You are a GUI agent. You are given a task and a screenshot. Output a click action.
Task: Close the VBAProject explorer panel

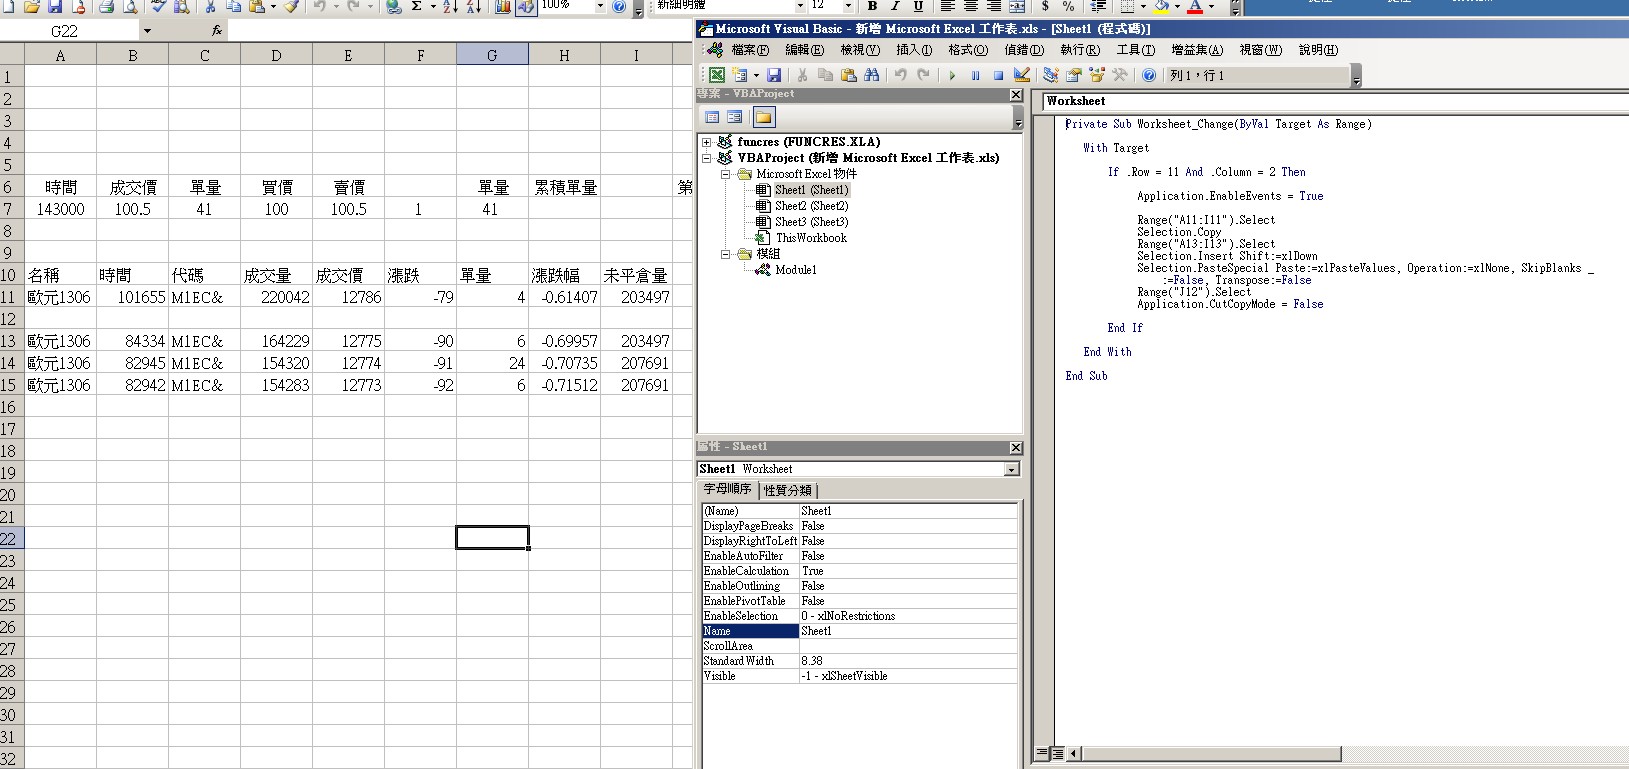[x=1016, y=95]
